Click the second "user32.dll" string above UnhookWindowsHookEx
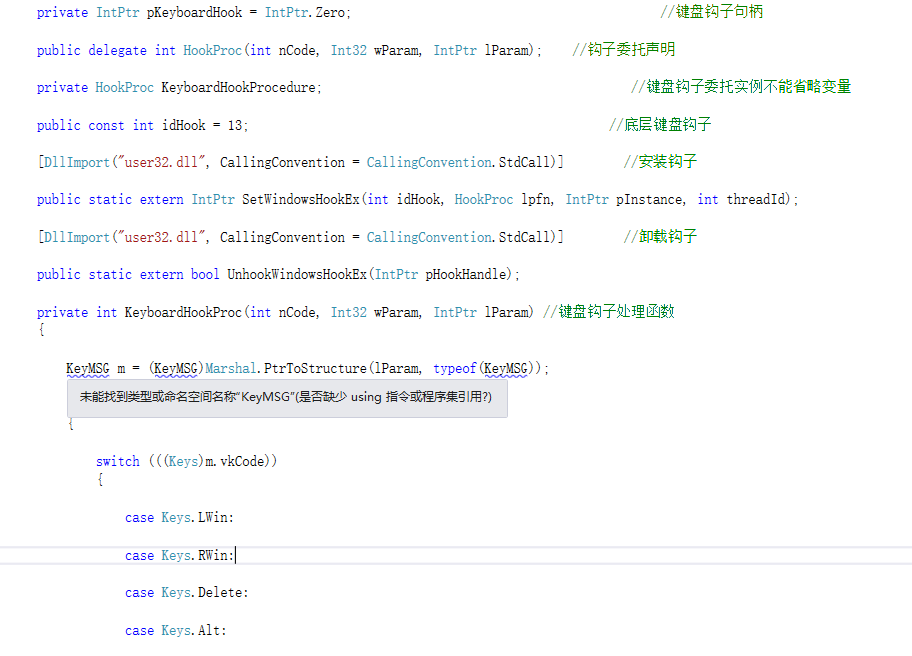 click(162, 237)
